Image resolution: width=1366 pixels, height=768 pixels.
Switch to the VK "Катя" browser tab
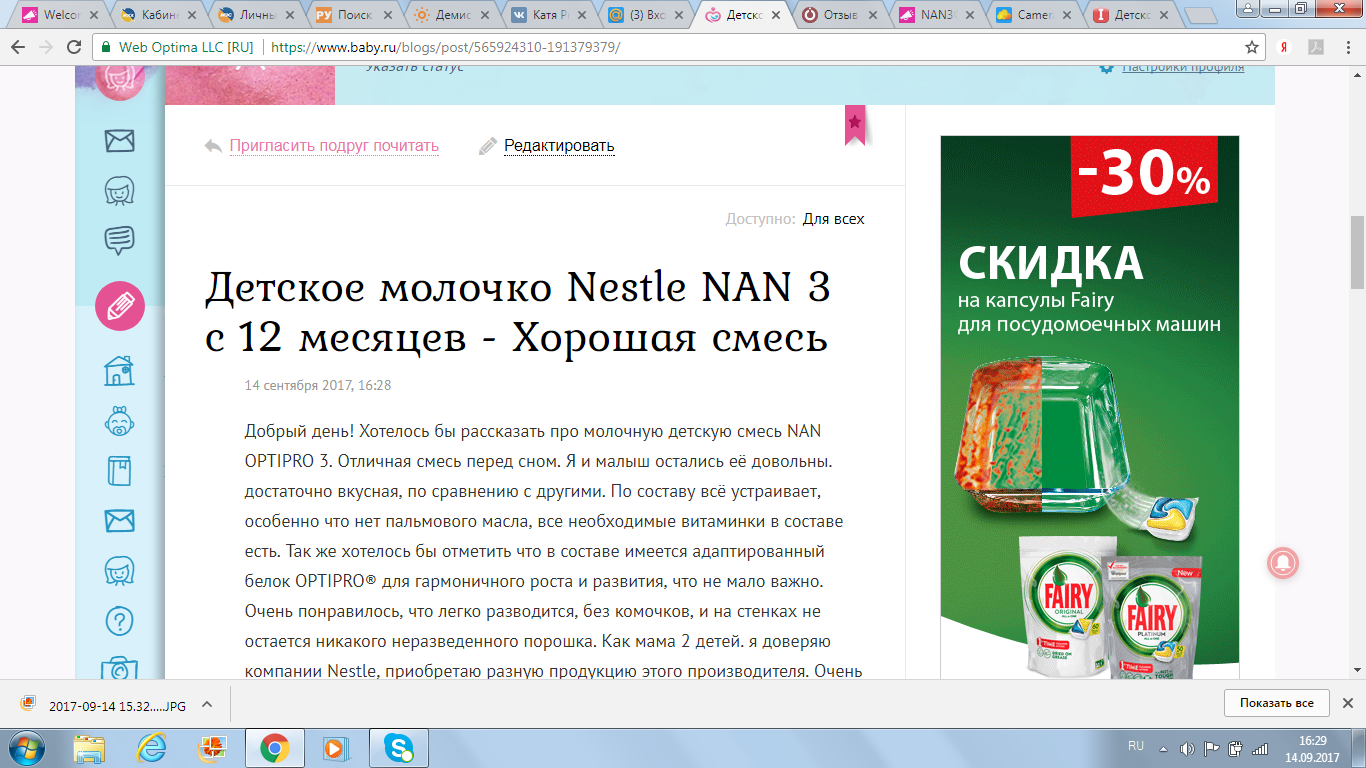click(x=545, y=15)
